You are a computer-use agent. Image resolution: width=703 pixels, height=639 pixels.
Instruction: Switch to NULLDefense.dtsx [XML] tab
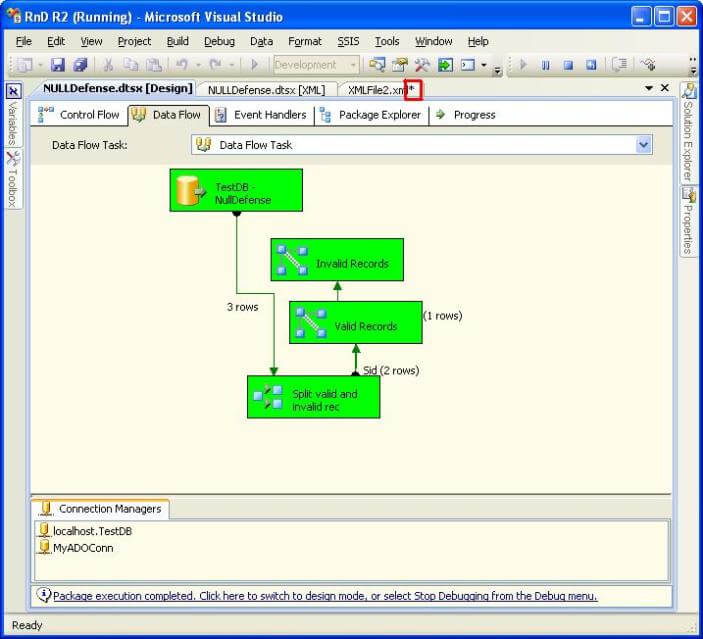pos(266,90)
